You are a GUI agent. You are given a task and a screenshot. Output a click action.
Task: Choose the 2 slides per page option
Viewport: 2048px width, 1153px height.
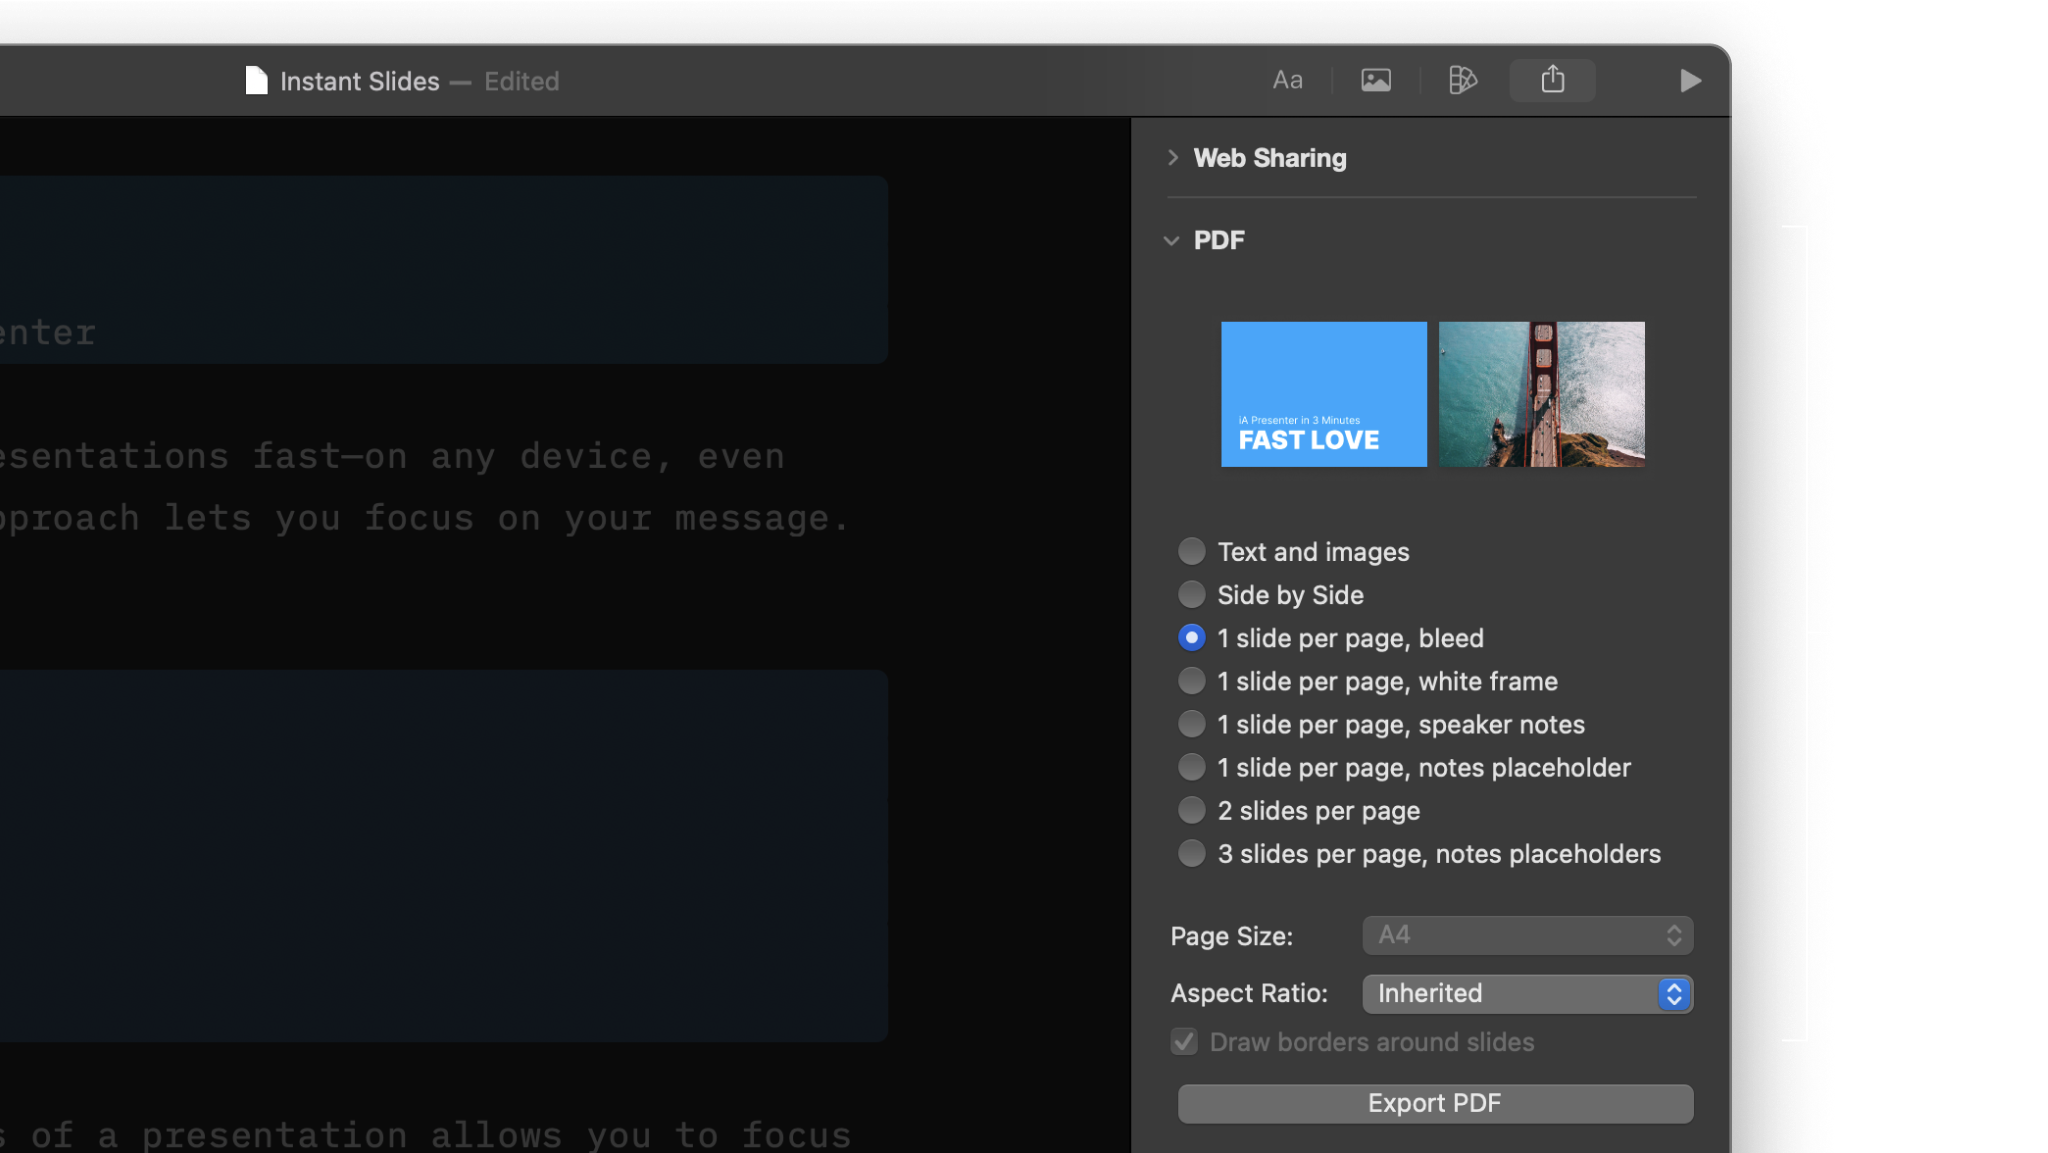tap(1191, 810)
